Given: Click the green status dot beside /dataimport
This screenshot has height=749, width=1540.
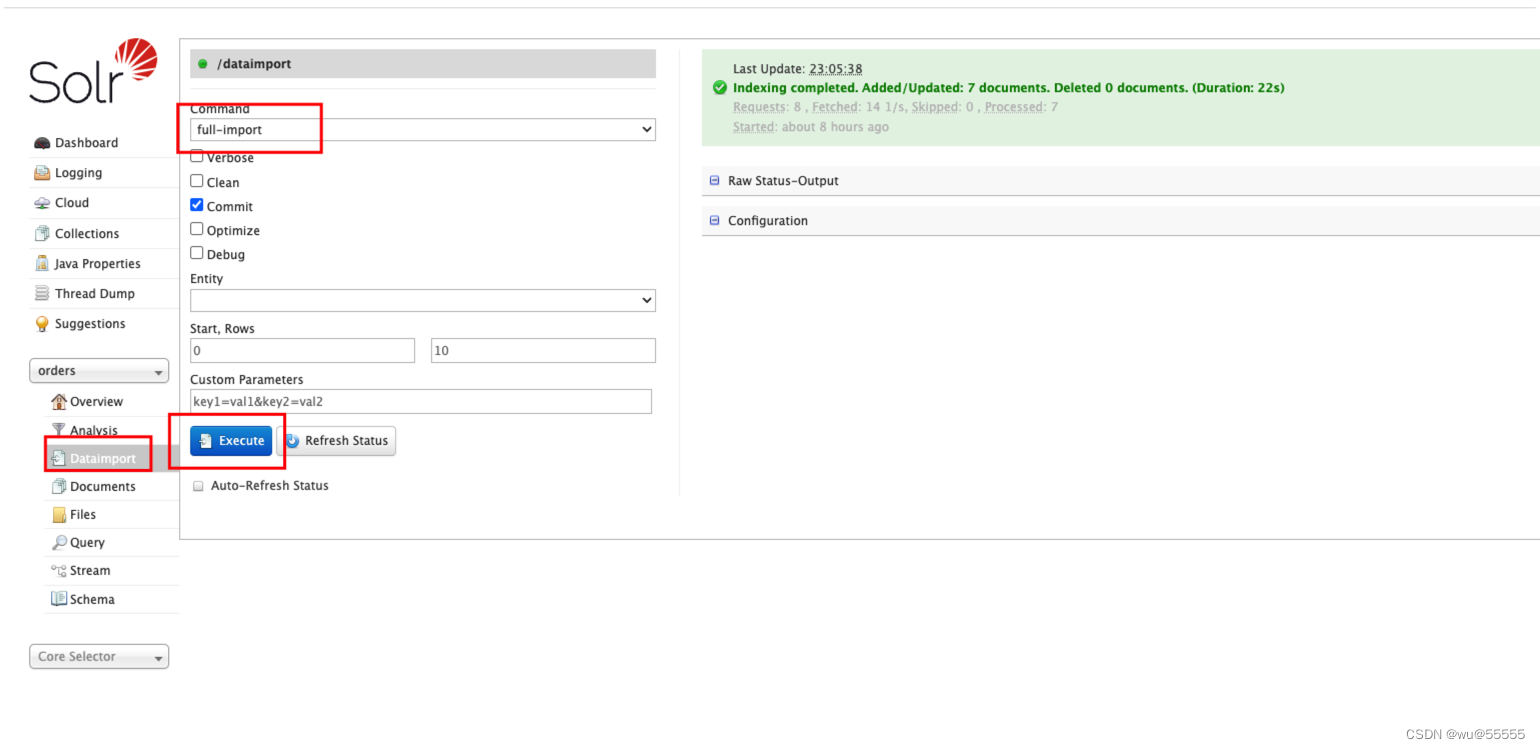Looking at the screenshot, I should 203,64.
